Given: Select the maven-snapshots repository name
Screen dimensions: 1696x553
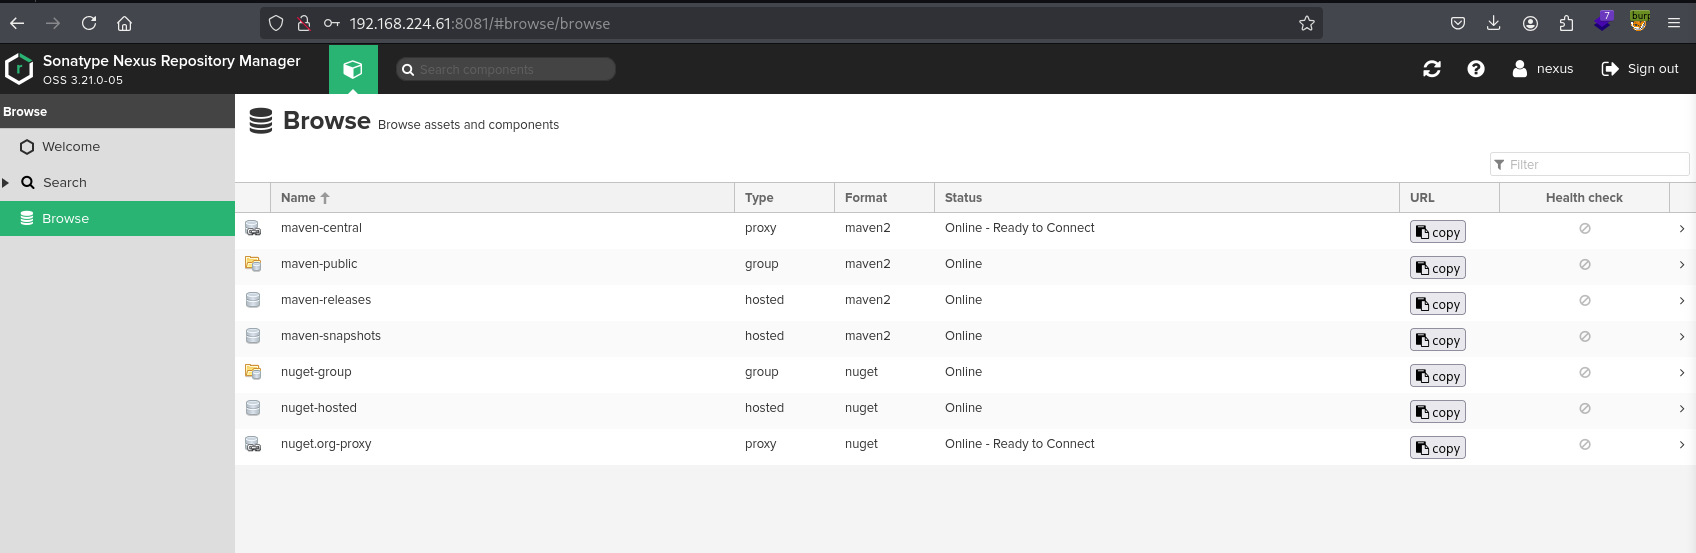Looking at the screenshot, I should (331, 336).
